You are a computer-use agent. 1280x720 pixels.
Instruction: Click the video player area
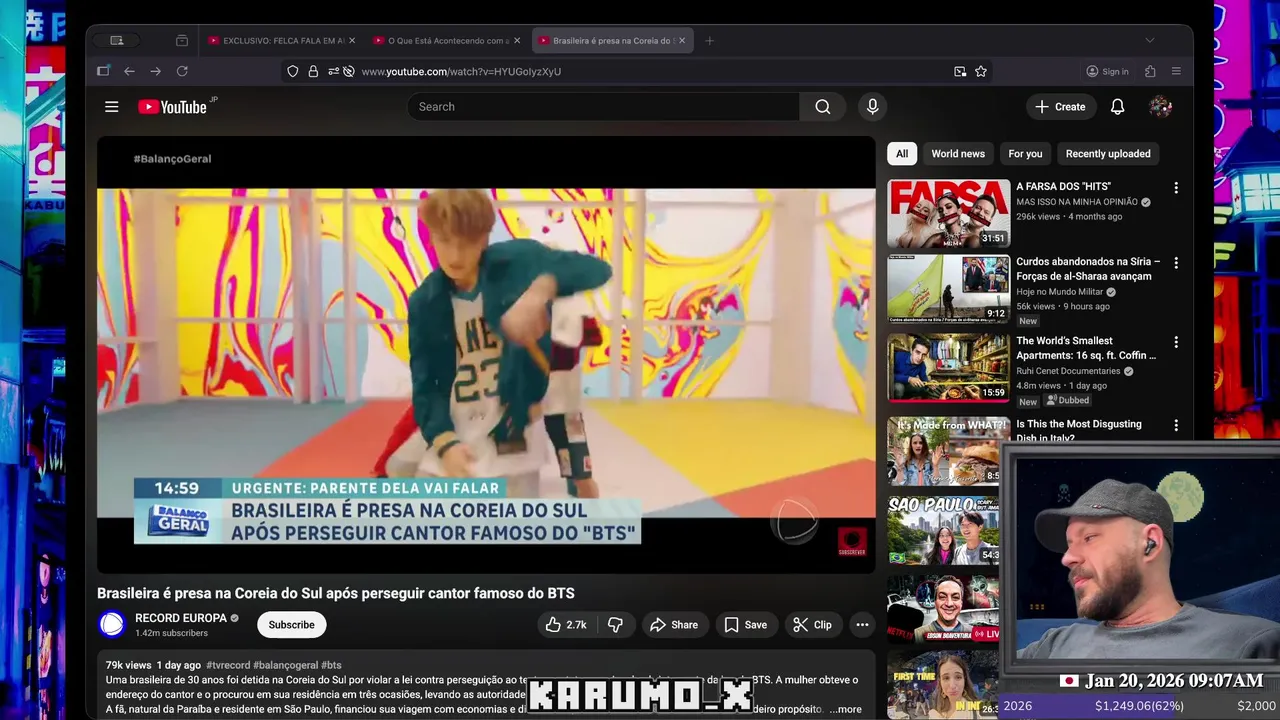click(x=486, y=355)
